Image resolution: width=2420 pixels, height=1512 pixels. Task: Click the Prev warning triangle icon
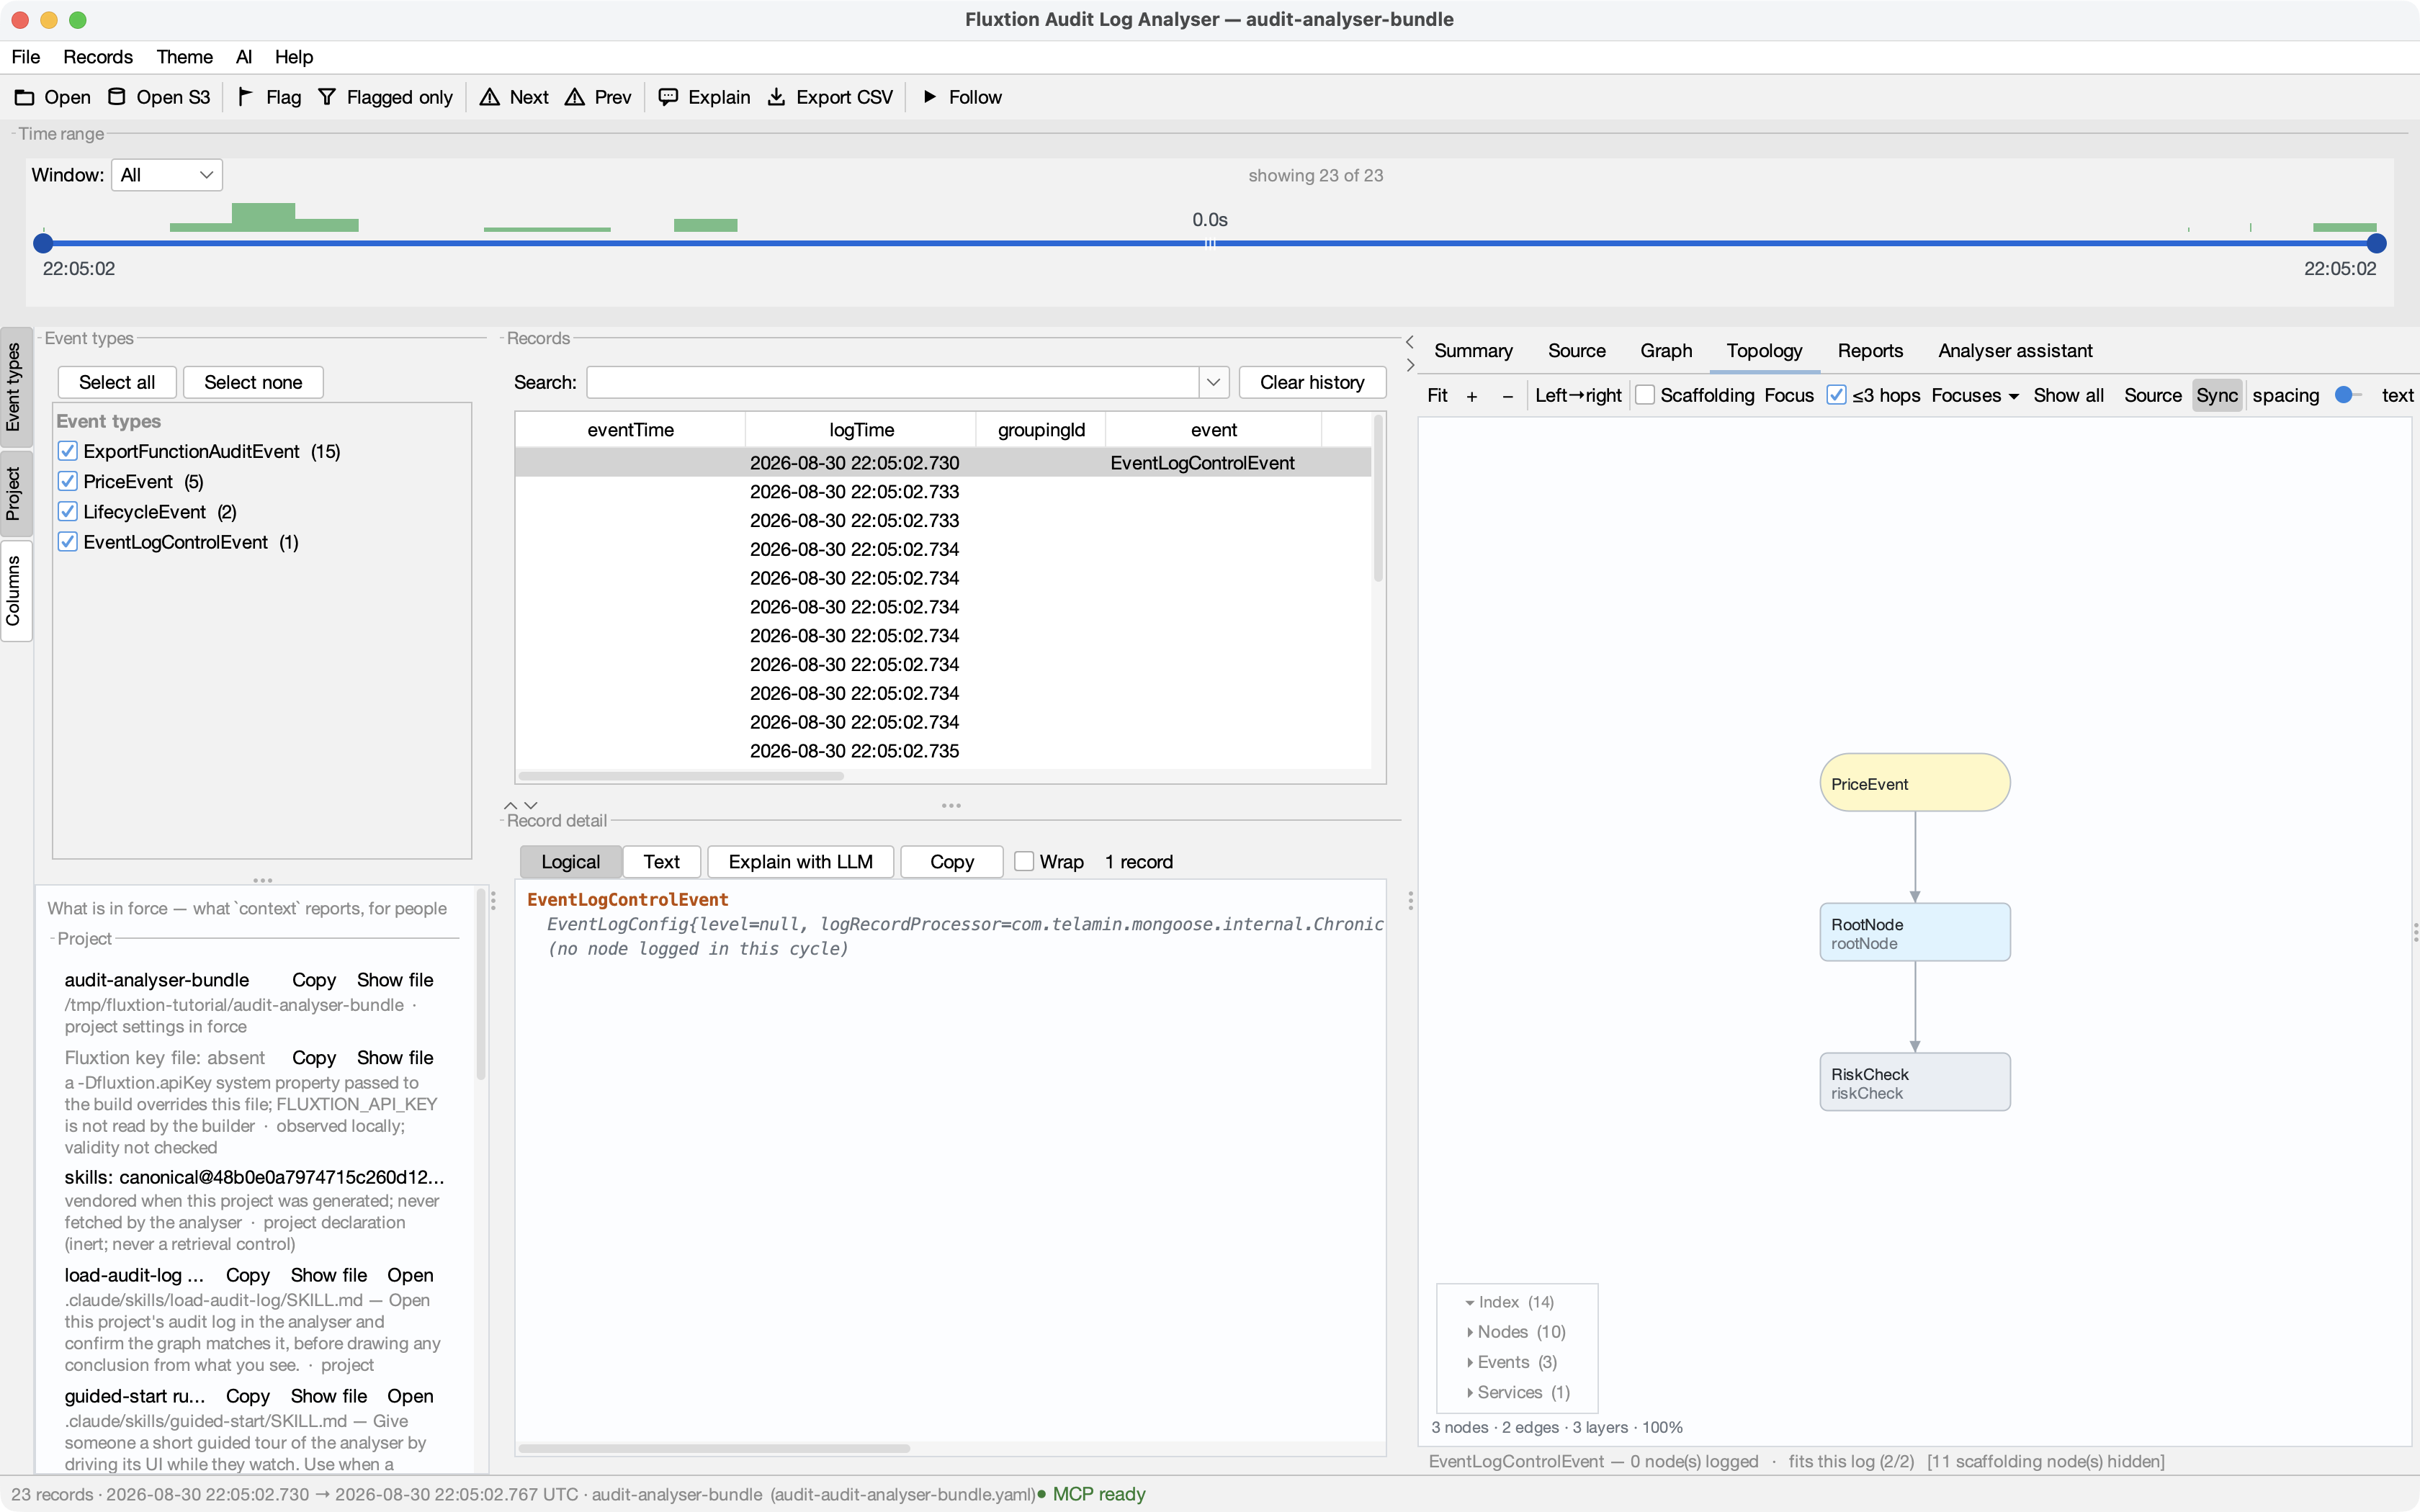574,97
